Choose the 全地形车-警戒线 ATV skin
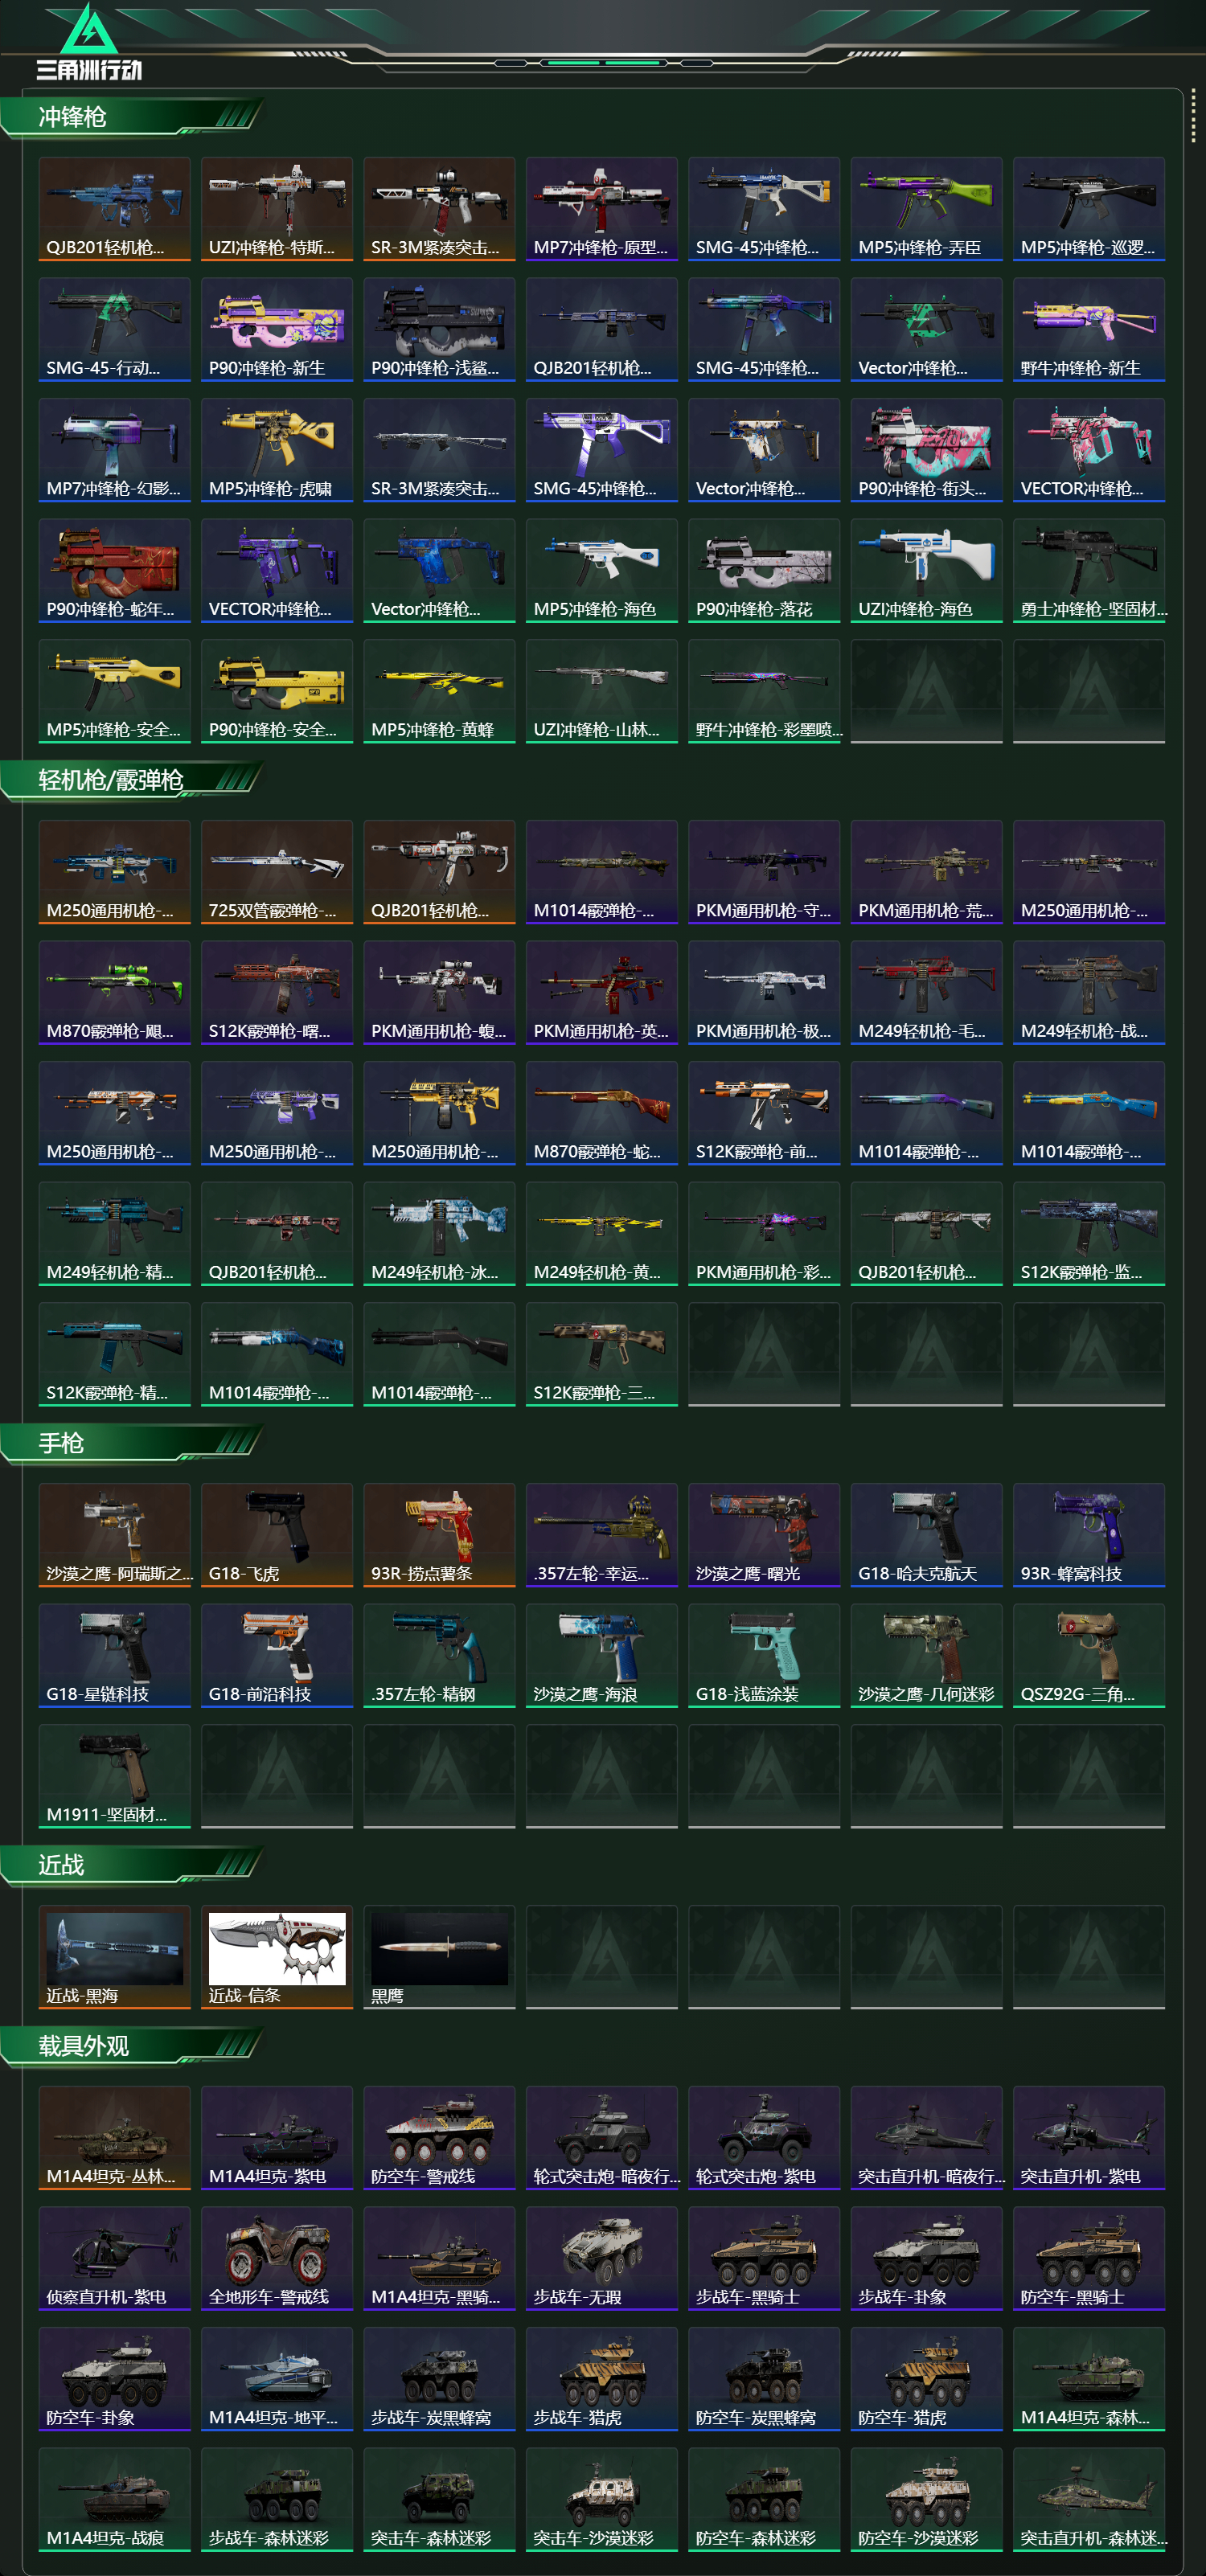The width and height of the screenshot is (1206, 2576). click(x=277, y=2259)
